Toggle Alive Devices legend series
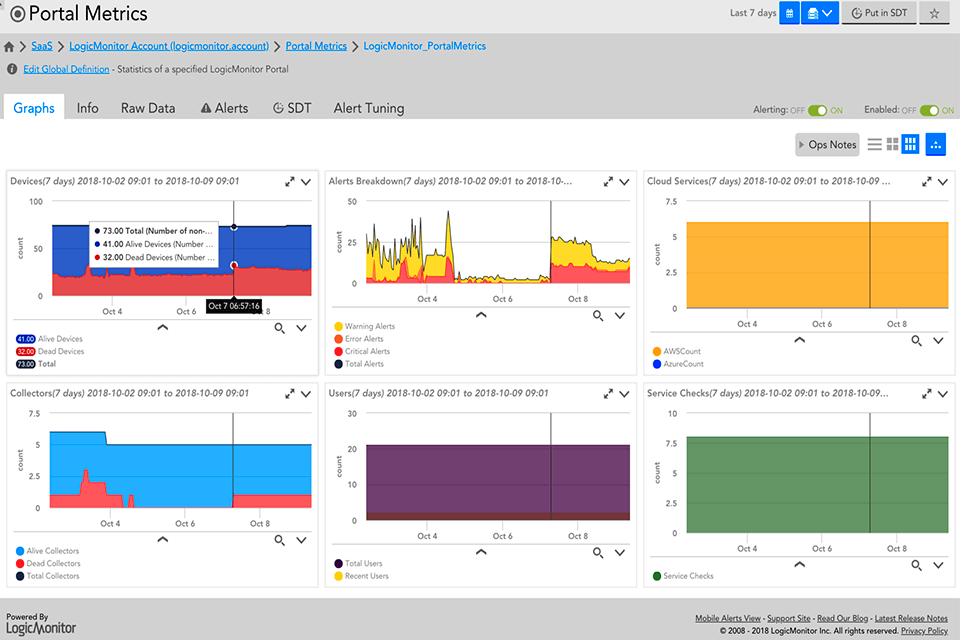Screen dimensions: 960x640 49,339
